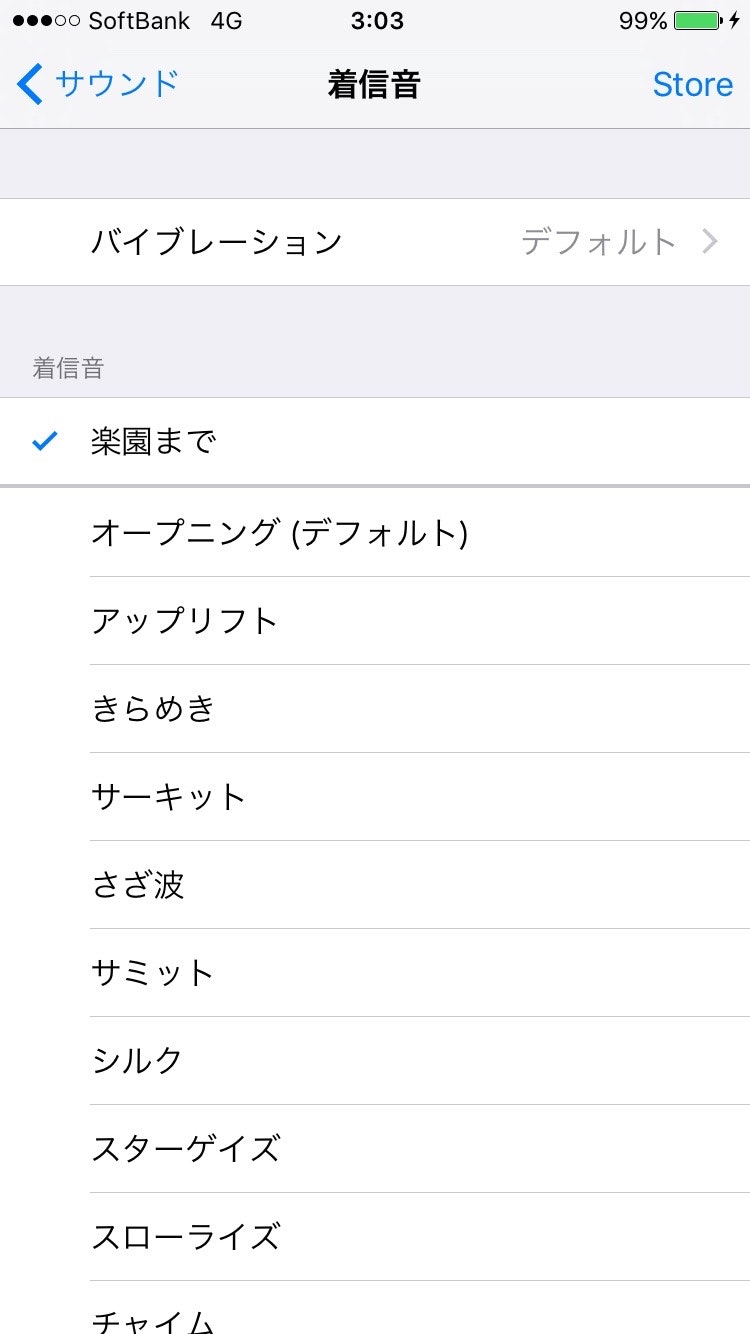Screen dimensions: 750x1334
Task: Select the シルク ringtone
Action: pos(375,1060)
